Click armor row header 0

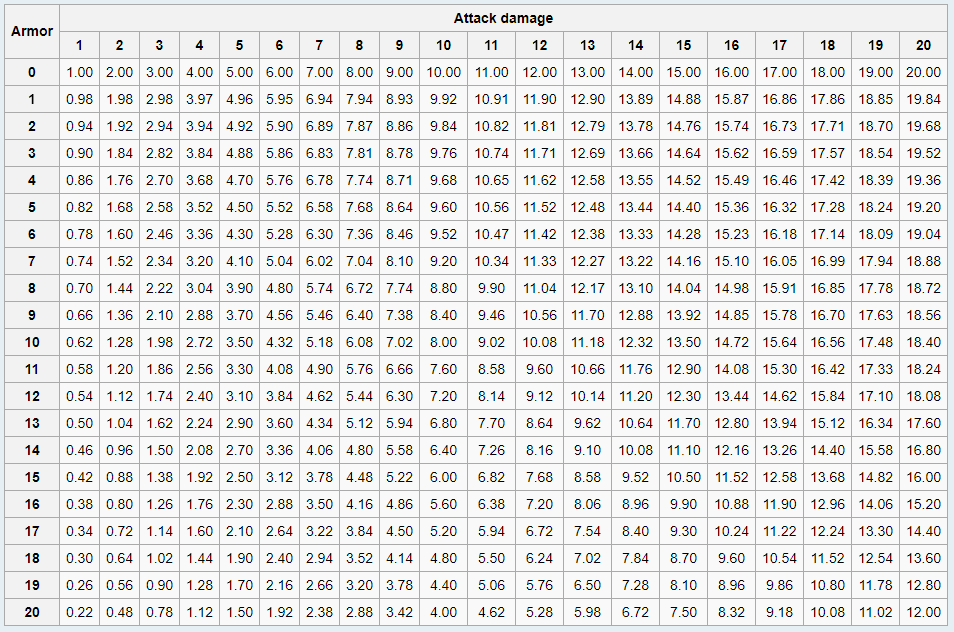click(32, 72)
